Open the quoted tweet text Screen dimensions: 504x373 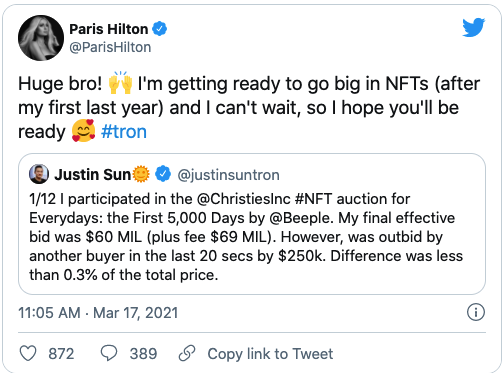[246, 237]
